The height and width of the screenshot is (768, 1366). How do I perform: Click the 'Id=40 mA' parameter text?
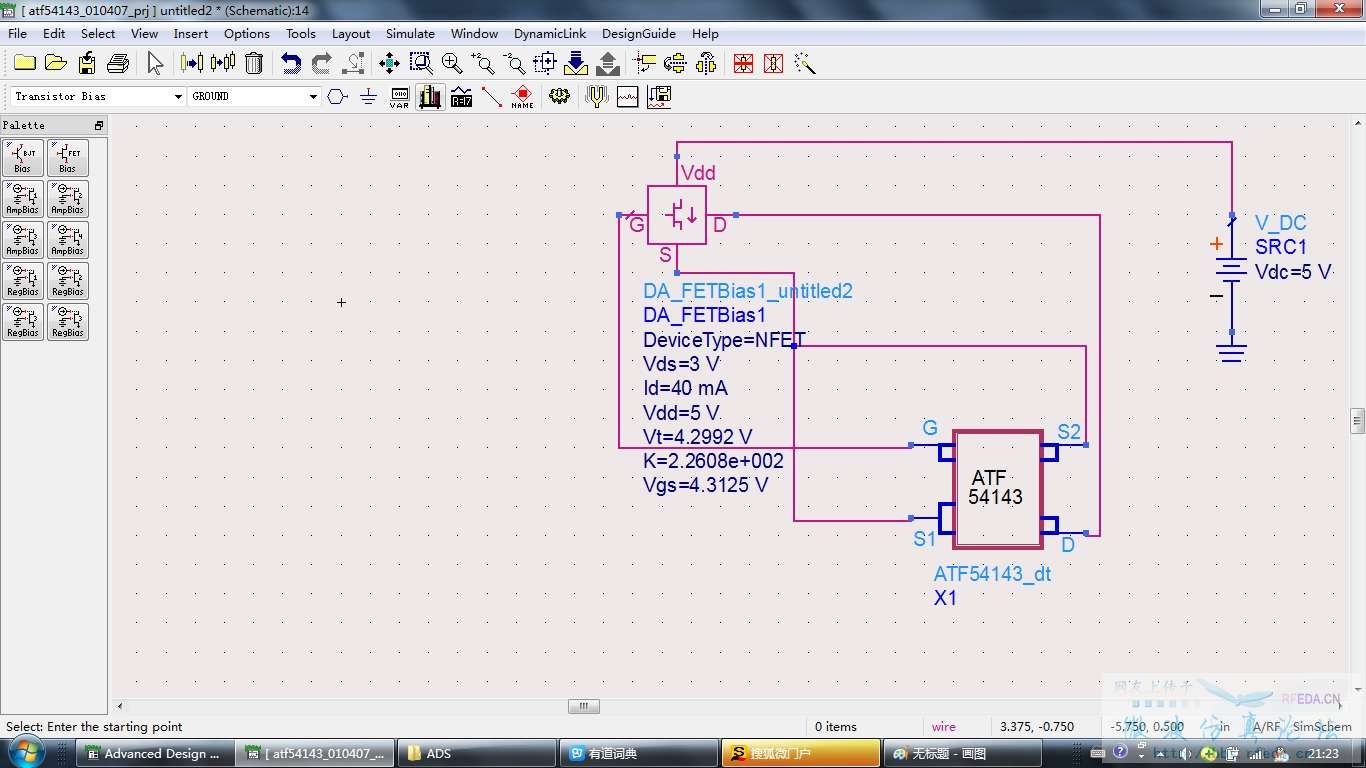click(685, 388)
